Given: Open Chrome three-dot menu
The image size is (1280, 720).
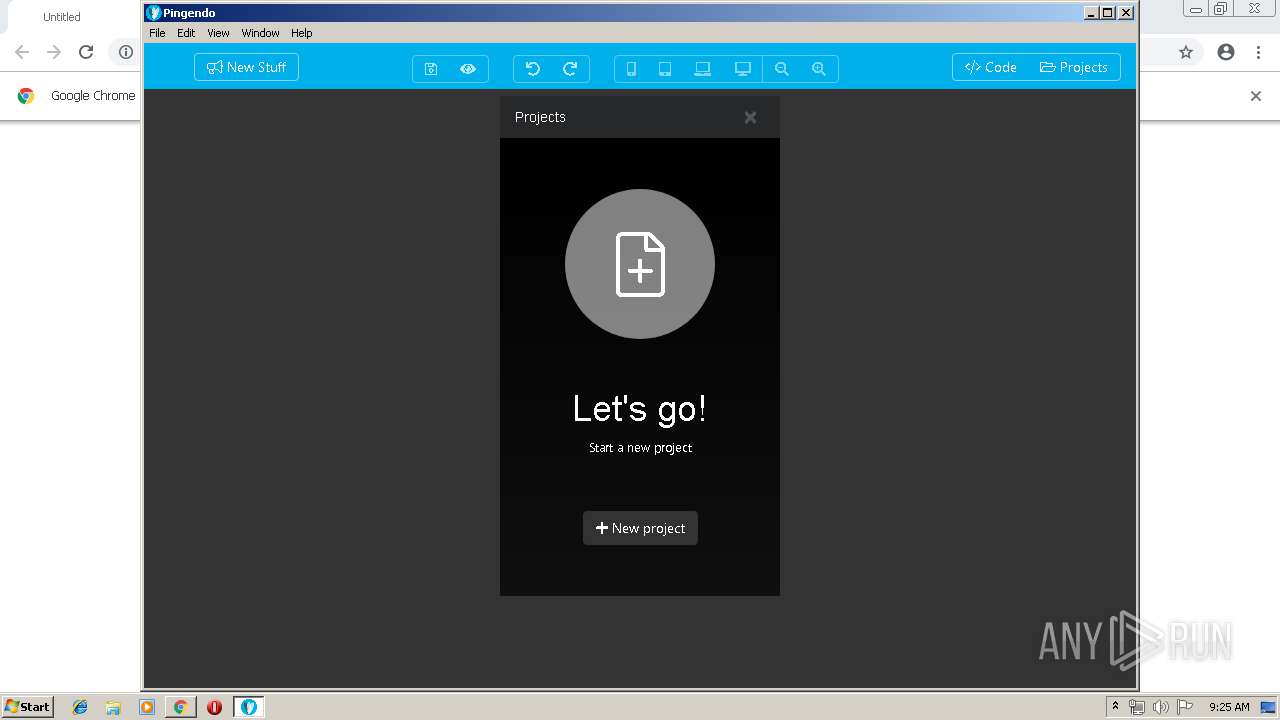Looking at the screenshot, I should tap(1258, 52).
